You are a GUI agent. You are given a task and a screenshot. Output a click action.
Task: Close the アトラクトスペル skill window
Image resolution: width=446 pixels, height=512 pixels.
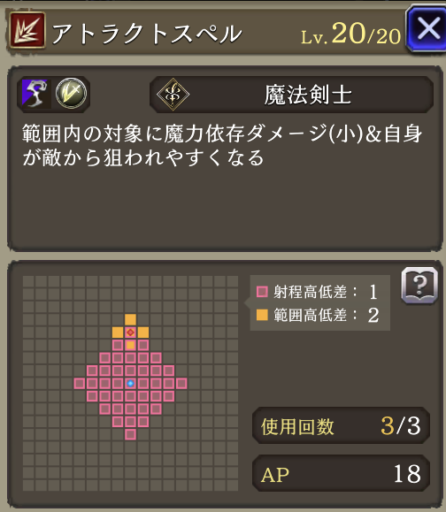(x=428, y=29)
